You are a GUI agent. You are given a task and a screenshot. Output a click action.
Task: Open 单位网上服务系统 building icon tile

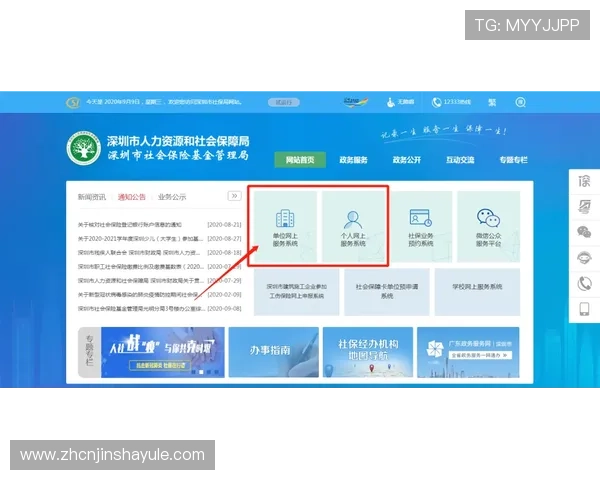[285, 227]
